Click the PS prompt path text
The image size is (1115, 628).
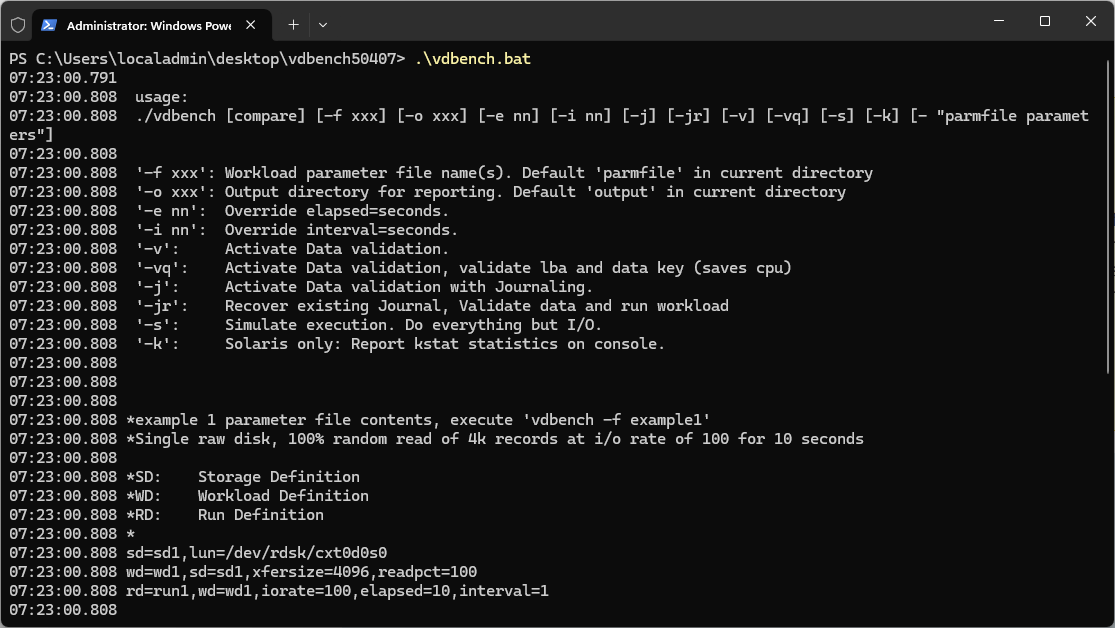coord(207,59)
